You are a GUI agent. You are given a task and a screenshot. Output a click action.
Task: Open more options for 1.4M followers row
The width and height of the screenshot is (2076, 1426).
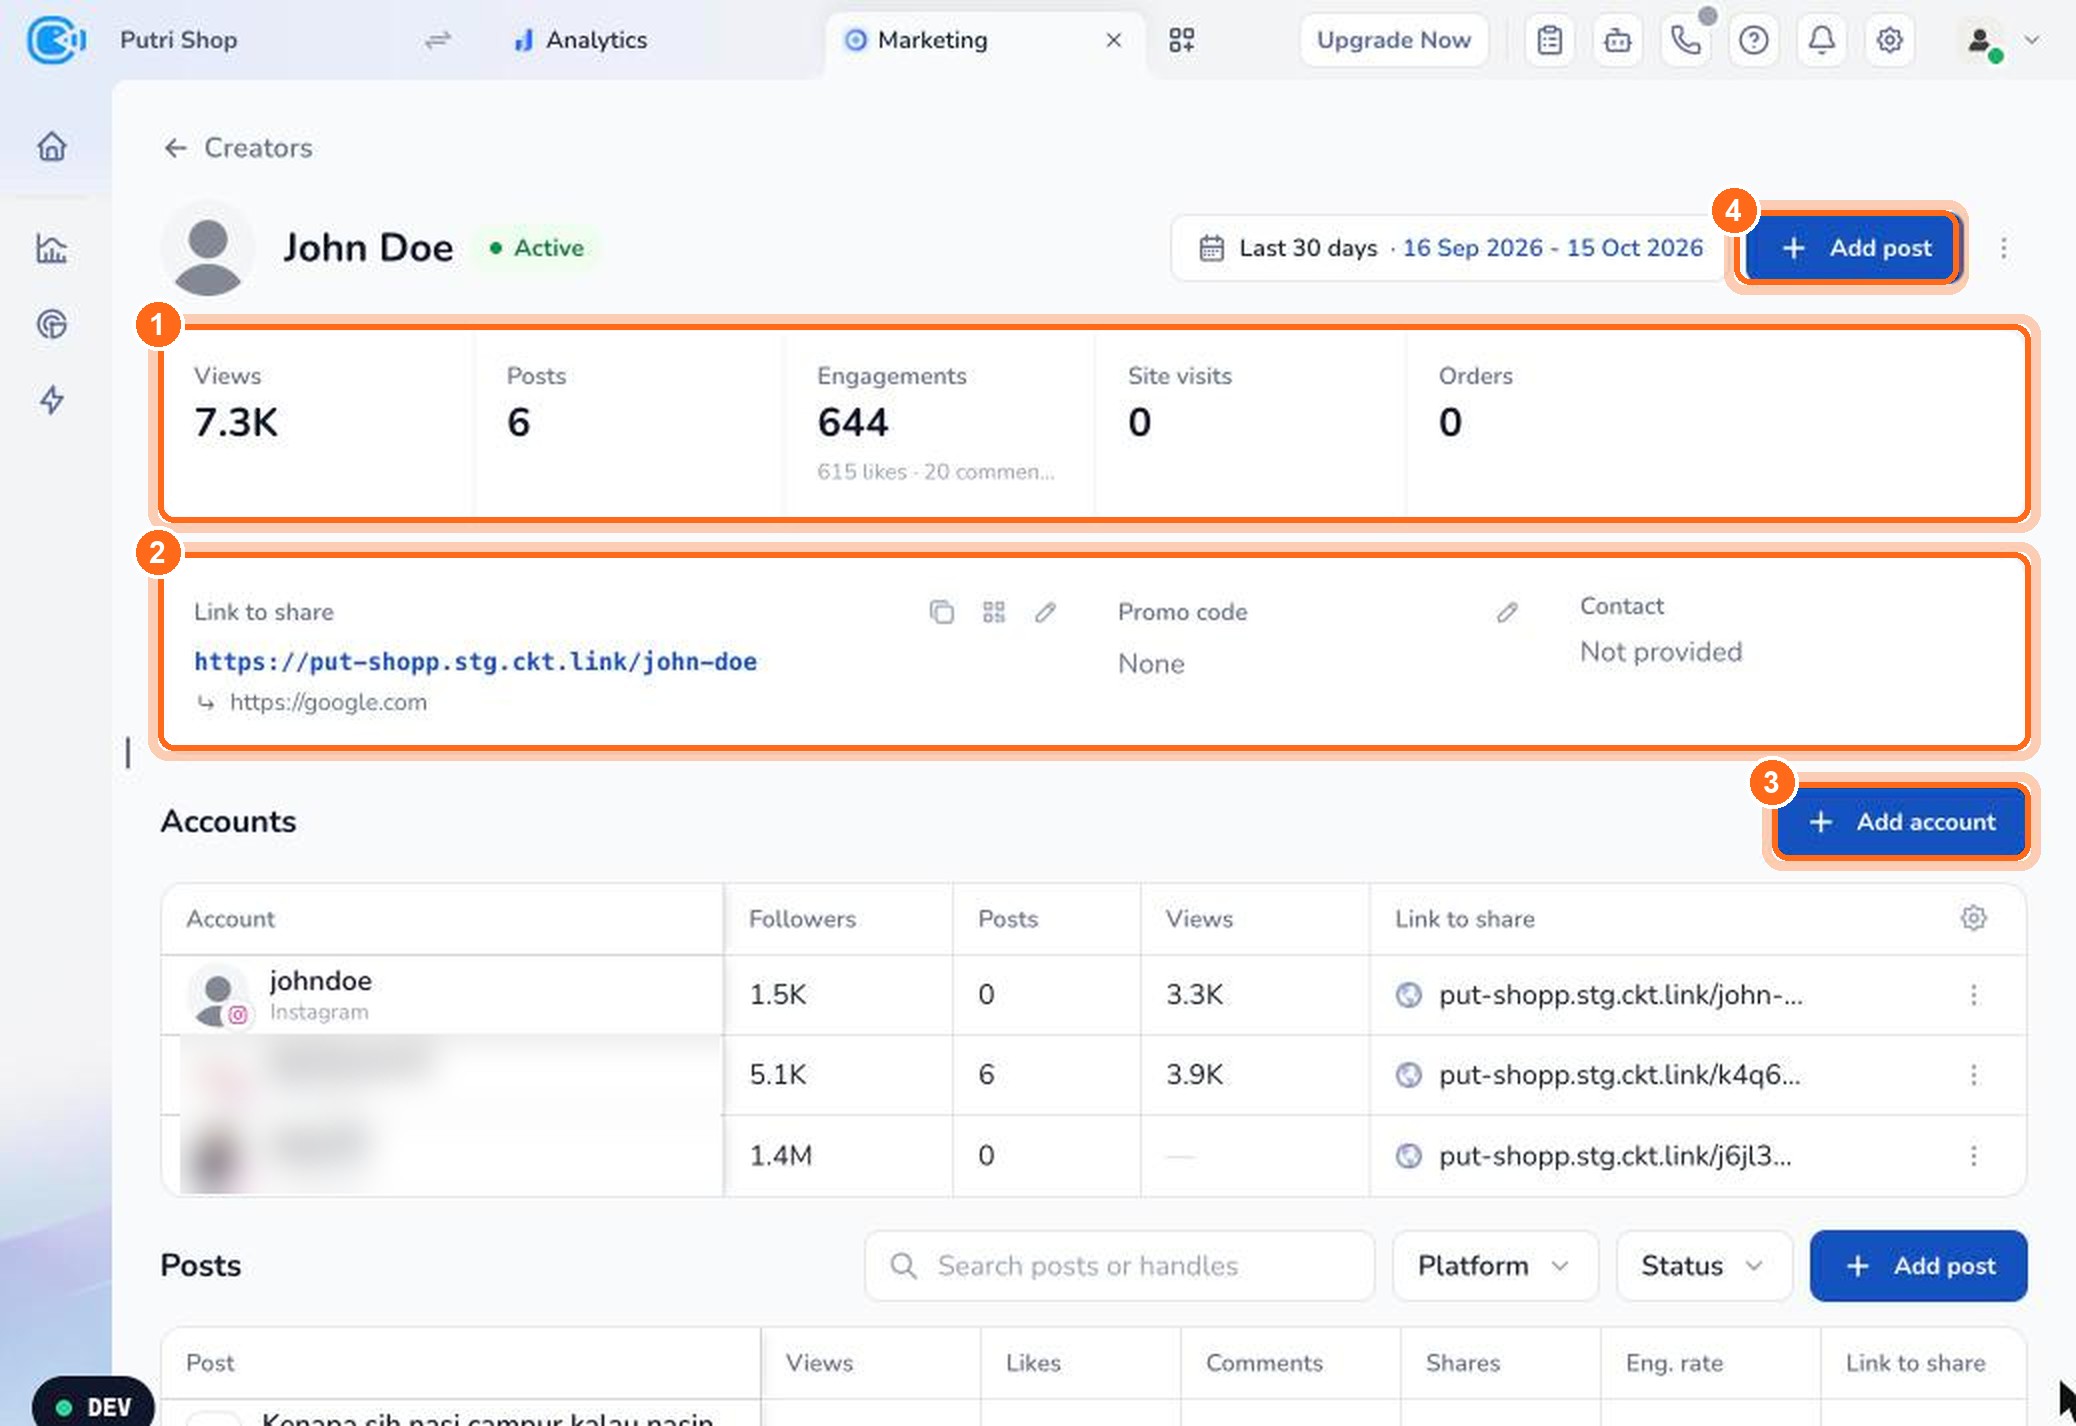coord(1973,1156)
